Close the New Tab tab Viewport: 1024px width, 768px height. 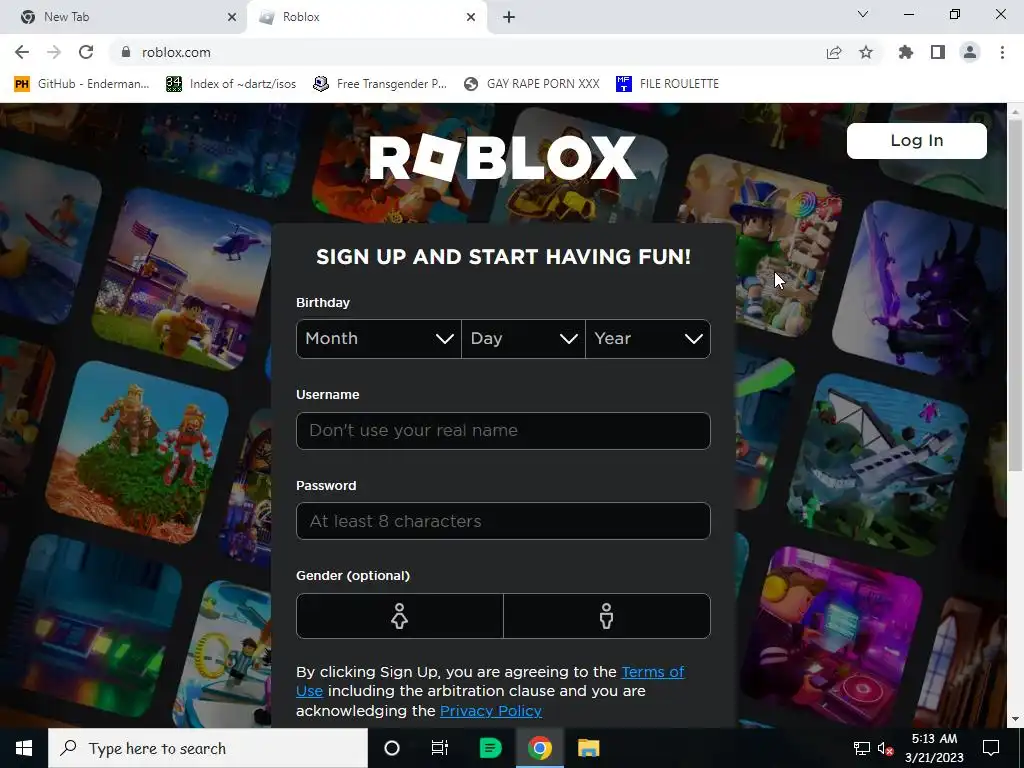[232, 17]
